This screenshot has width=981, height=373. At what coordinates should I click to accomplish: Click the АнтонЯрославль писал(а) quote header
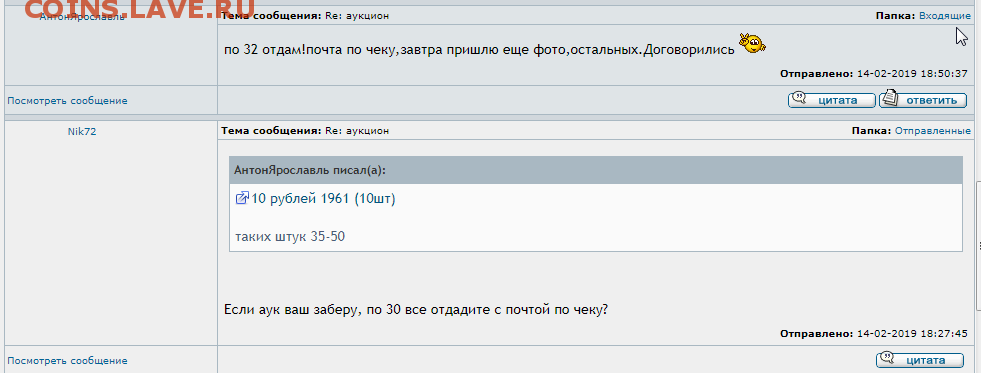click(x=596, y=170)
